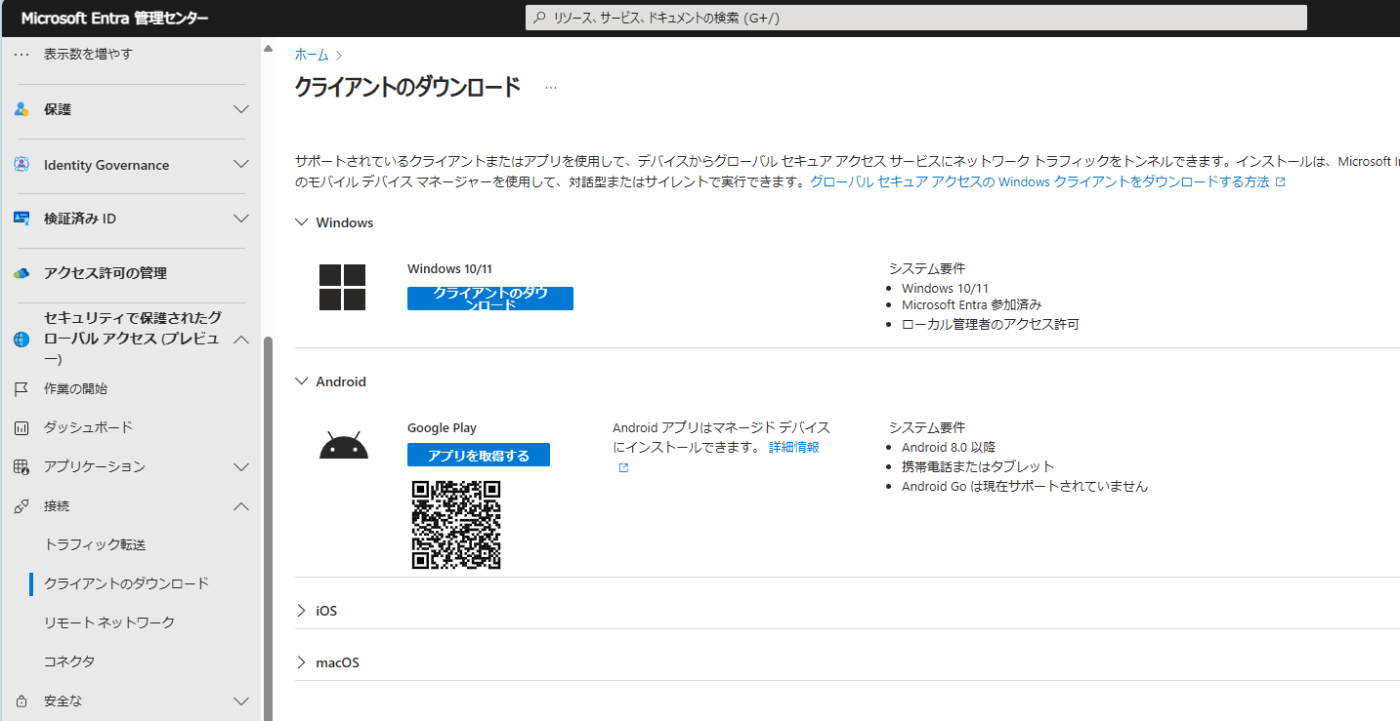This screenshot has height=721, width=1400.
Task: Click the Android 8.0 以降 requirement
Action: pyautogui.click(x=949, y=447)
